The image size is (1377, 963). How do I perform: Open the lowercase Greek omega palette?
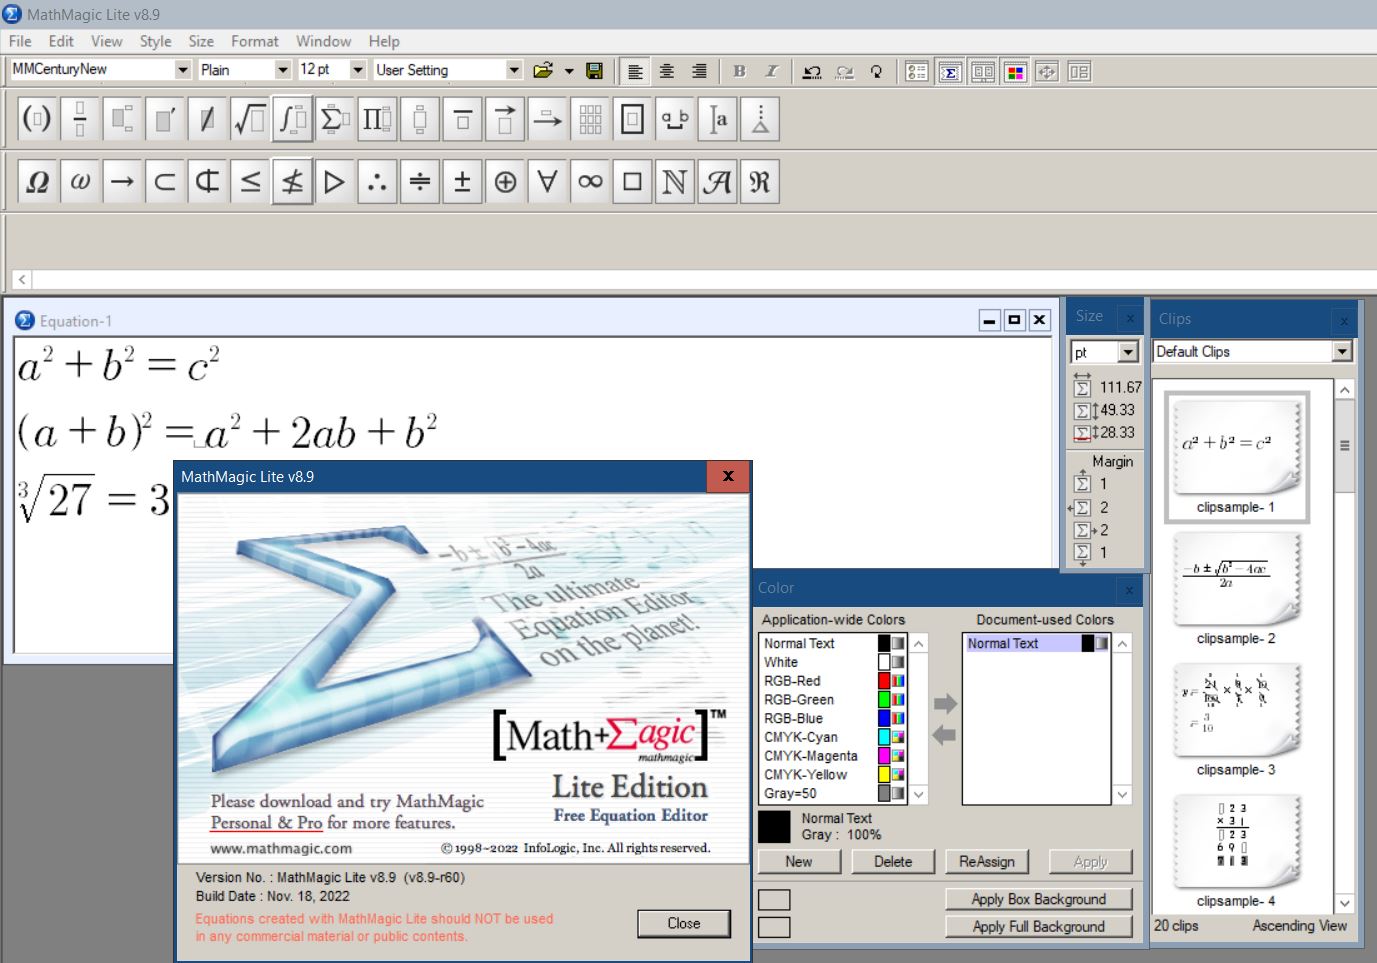pos(80,182)
